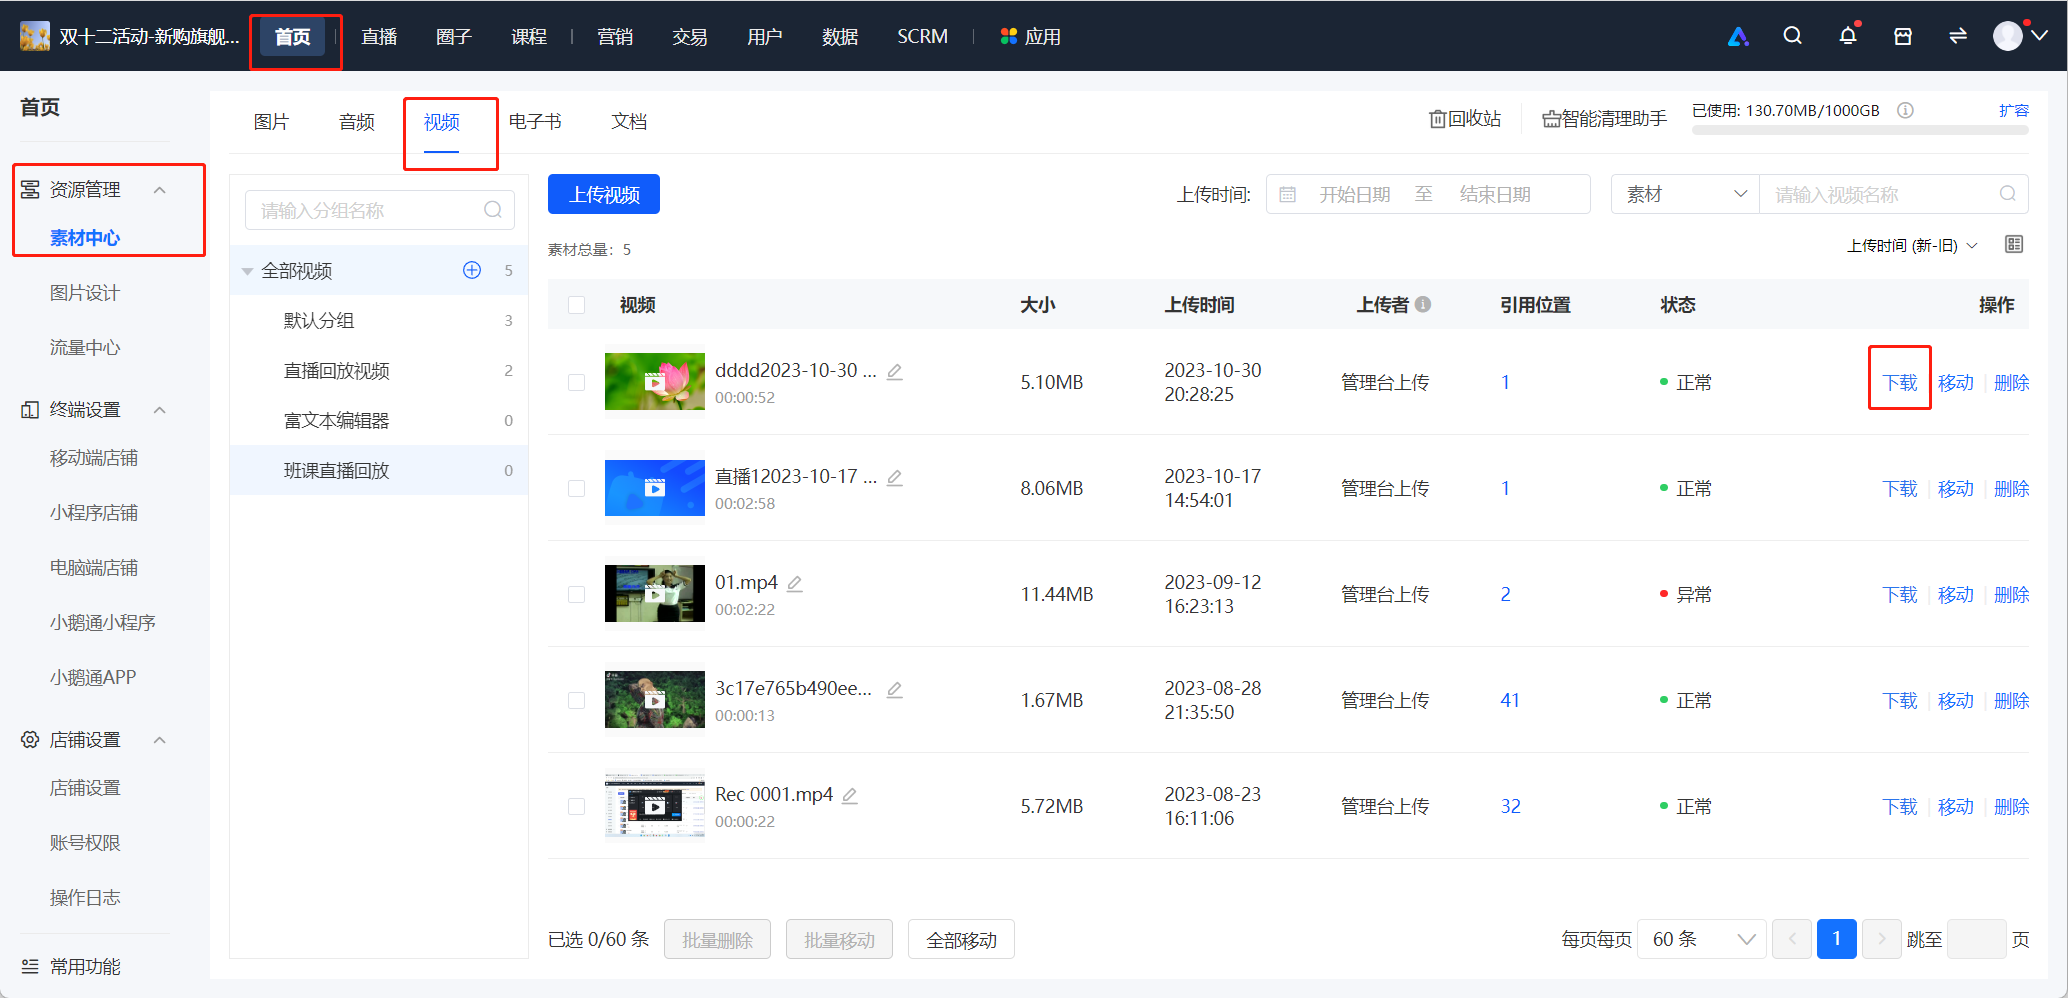Collapse the 全部视频 group tree
The image size is (2068, 998).
pyautogui.click(x=247, y=271)
